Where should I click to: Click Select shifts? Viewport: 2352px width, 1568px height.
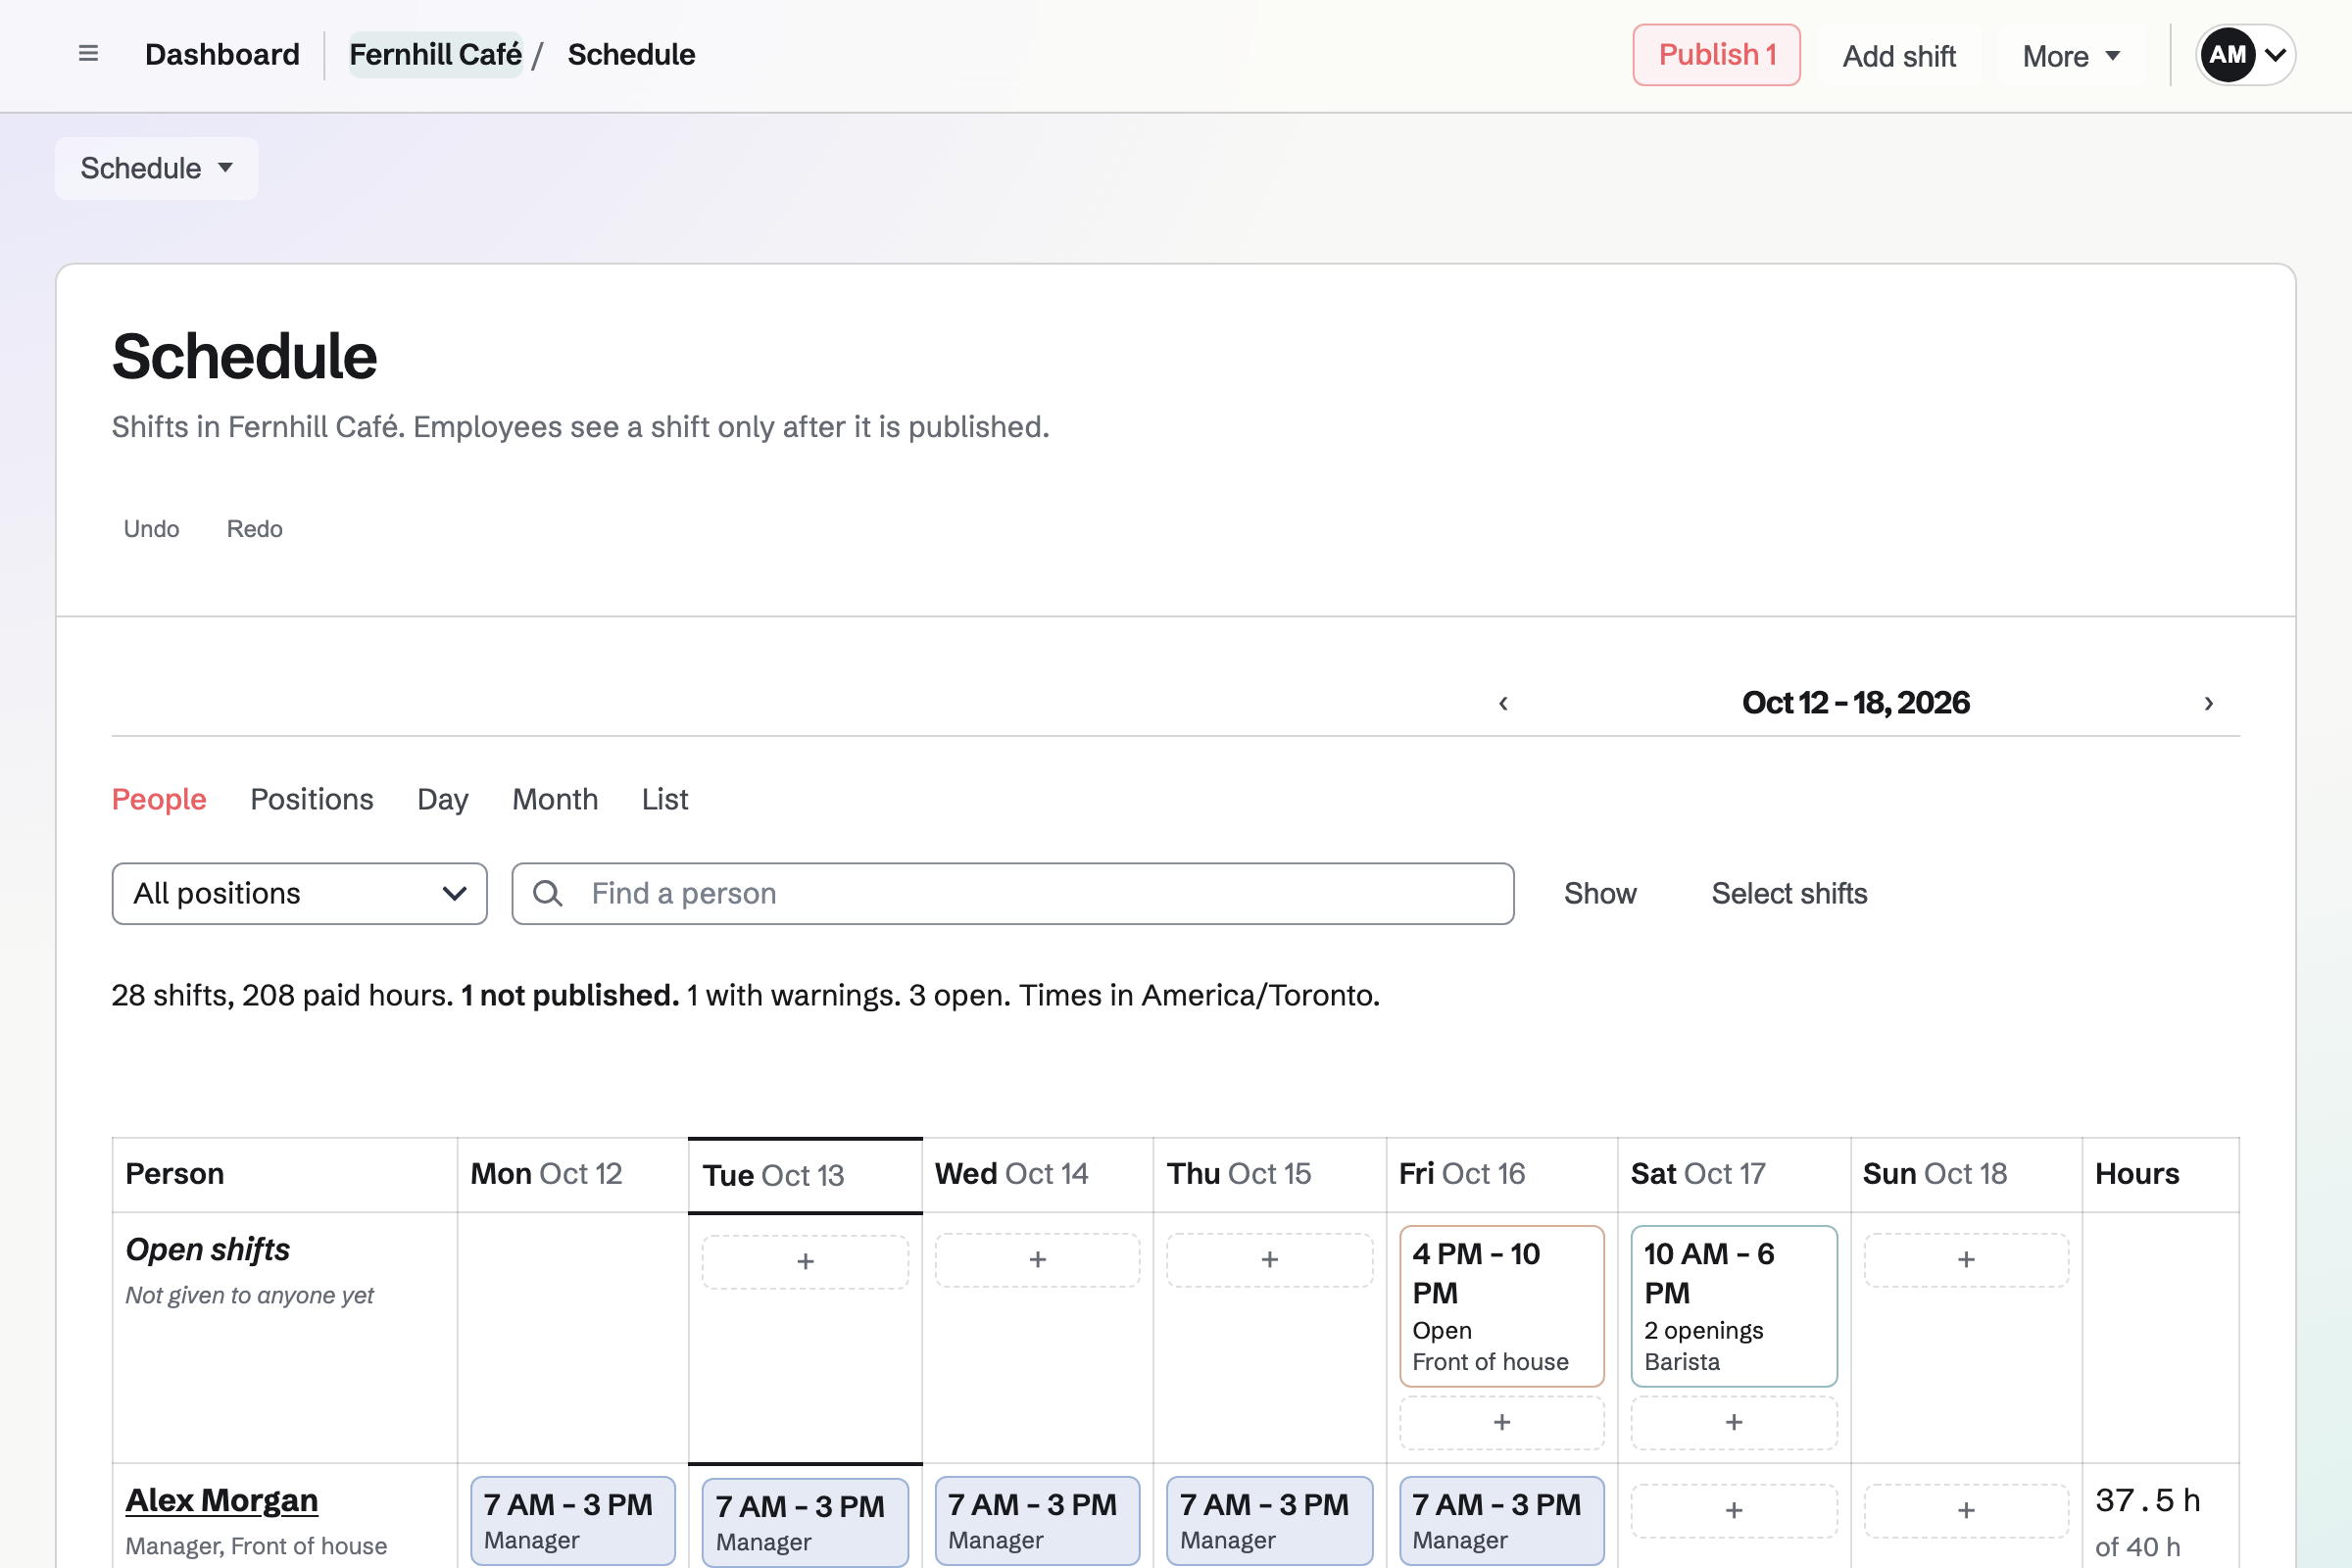[1789, 893]
